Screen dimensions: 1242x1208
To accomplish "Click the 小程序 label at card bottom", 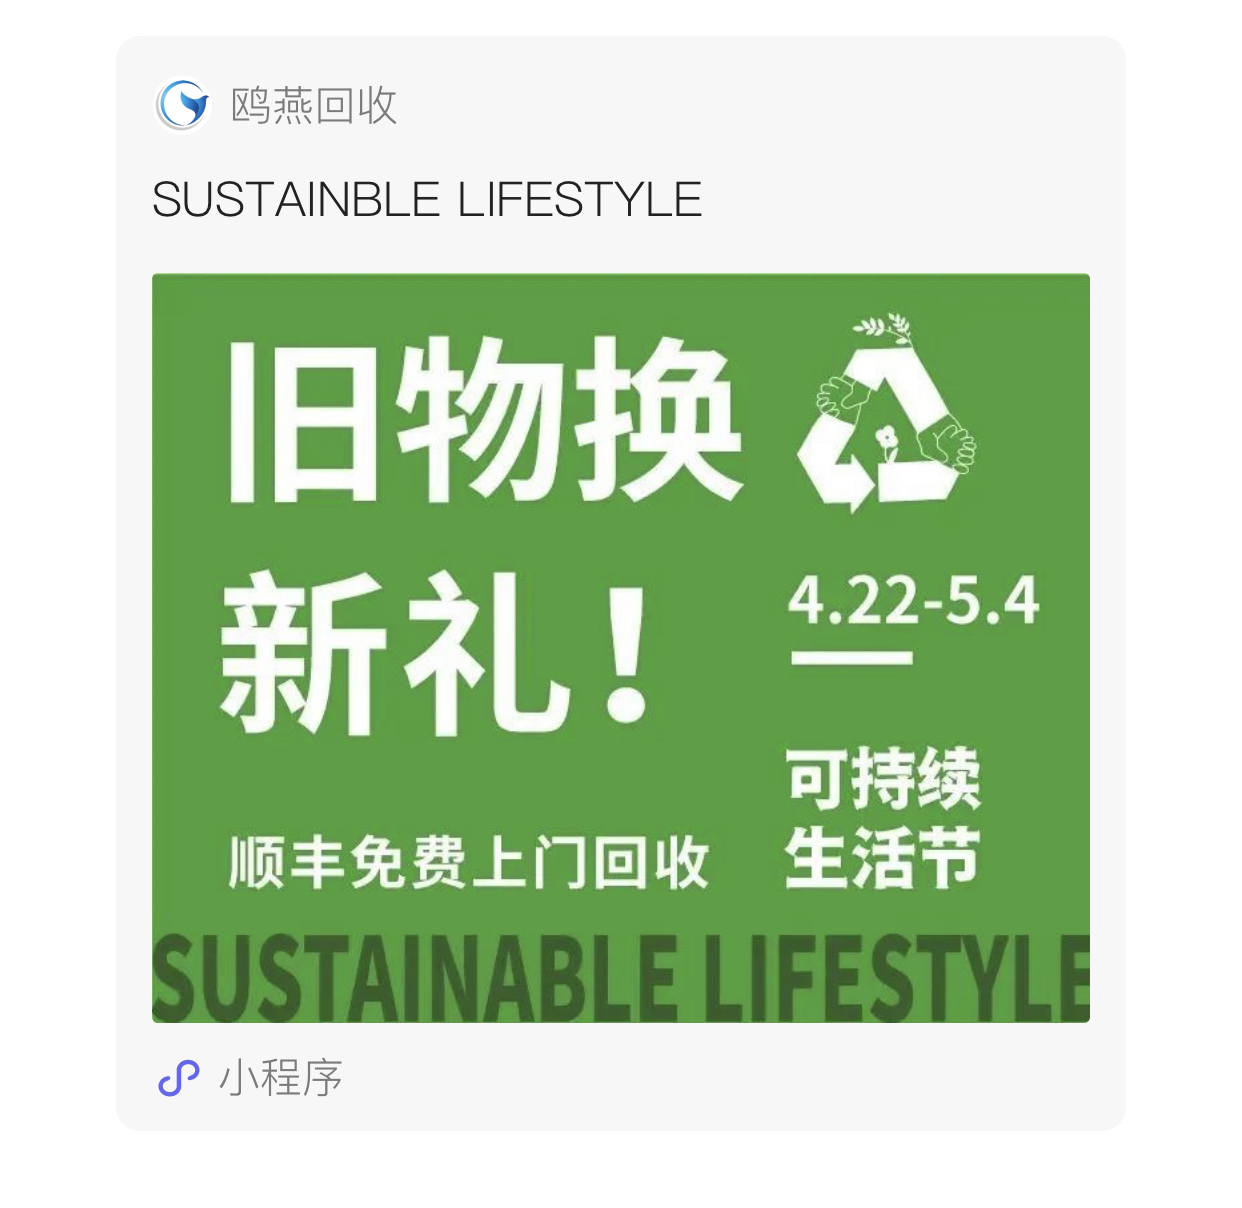I will click(x=281, y=1078).
